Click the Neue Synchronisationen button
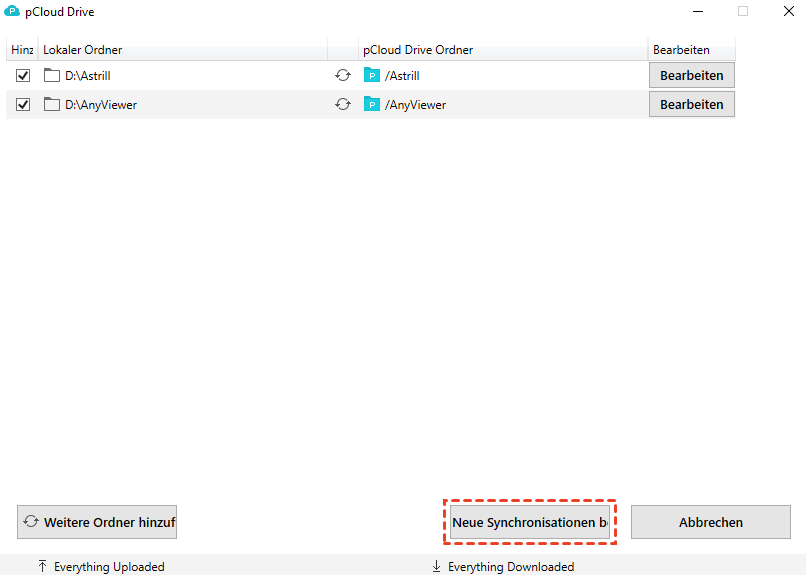 click(530, 522)
